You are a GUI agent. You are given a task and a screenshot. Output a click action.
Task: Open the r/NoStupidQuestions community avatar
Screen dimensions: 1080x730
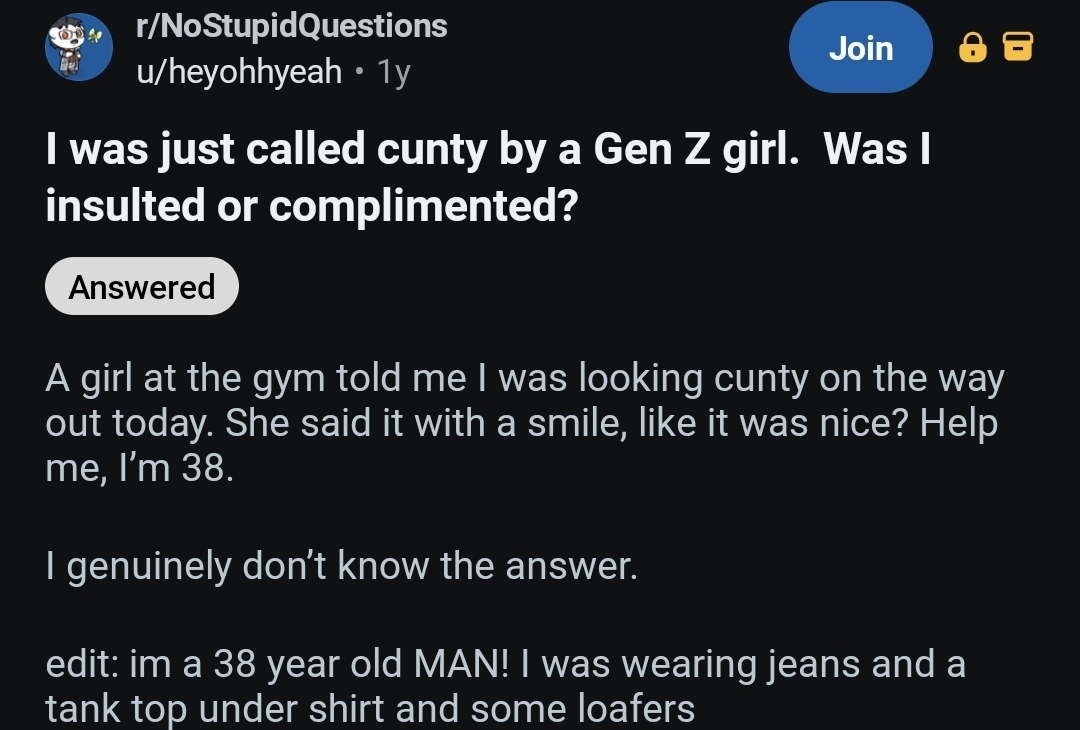tap(79, 47)
